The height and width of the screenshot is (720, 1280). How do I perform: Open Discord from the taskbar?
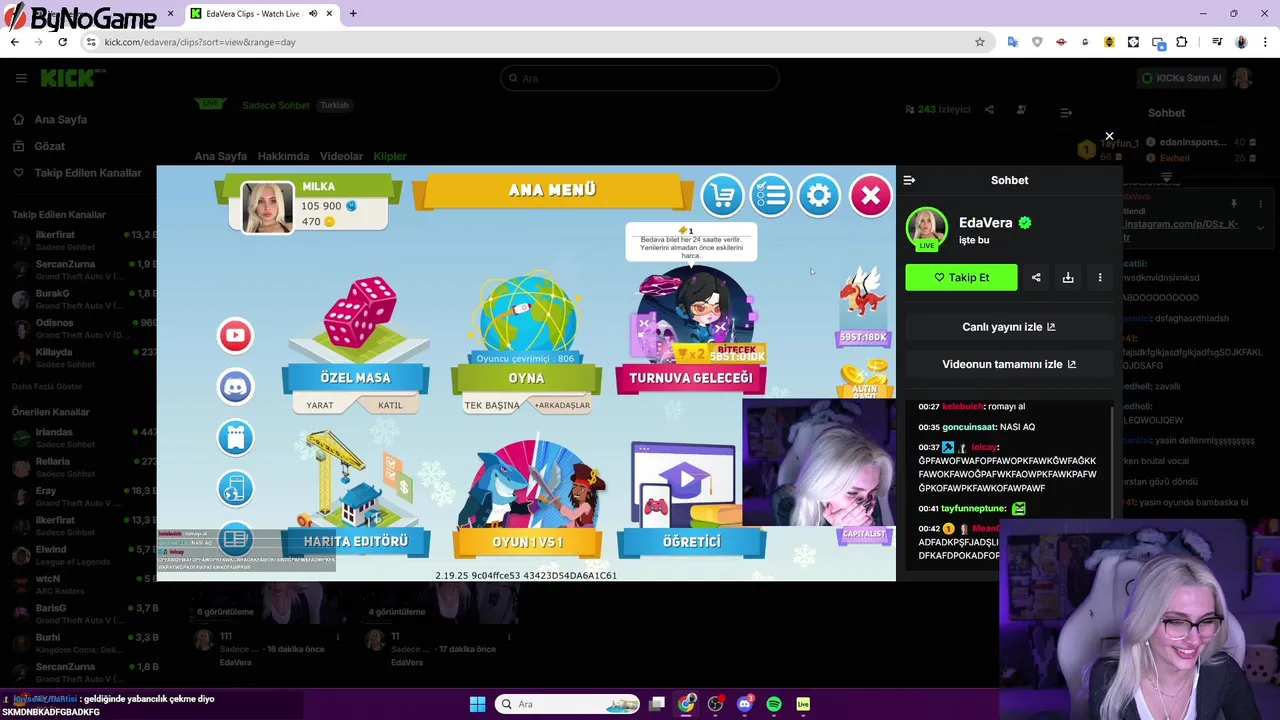(x=744, y=704)
